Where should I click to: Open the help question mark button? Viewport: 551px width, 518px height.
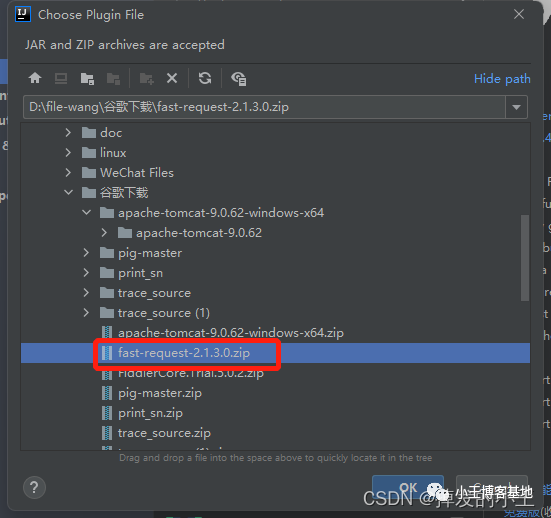[x=34, y=487]
